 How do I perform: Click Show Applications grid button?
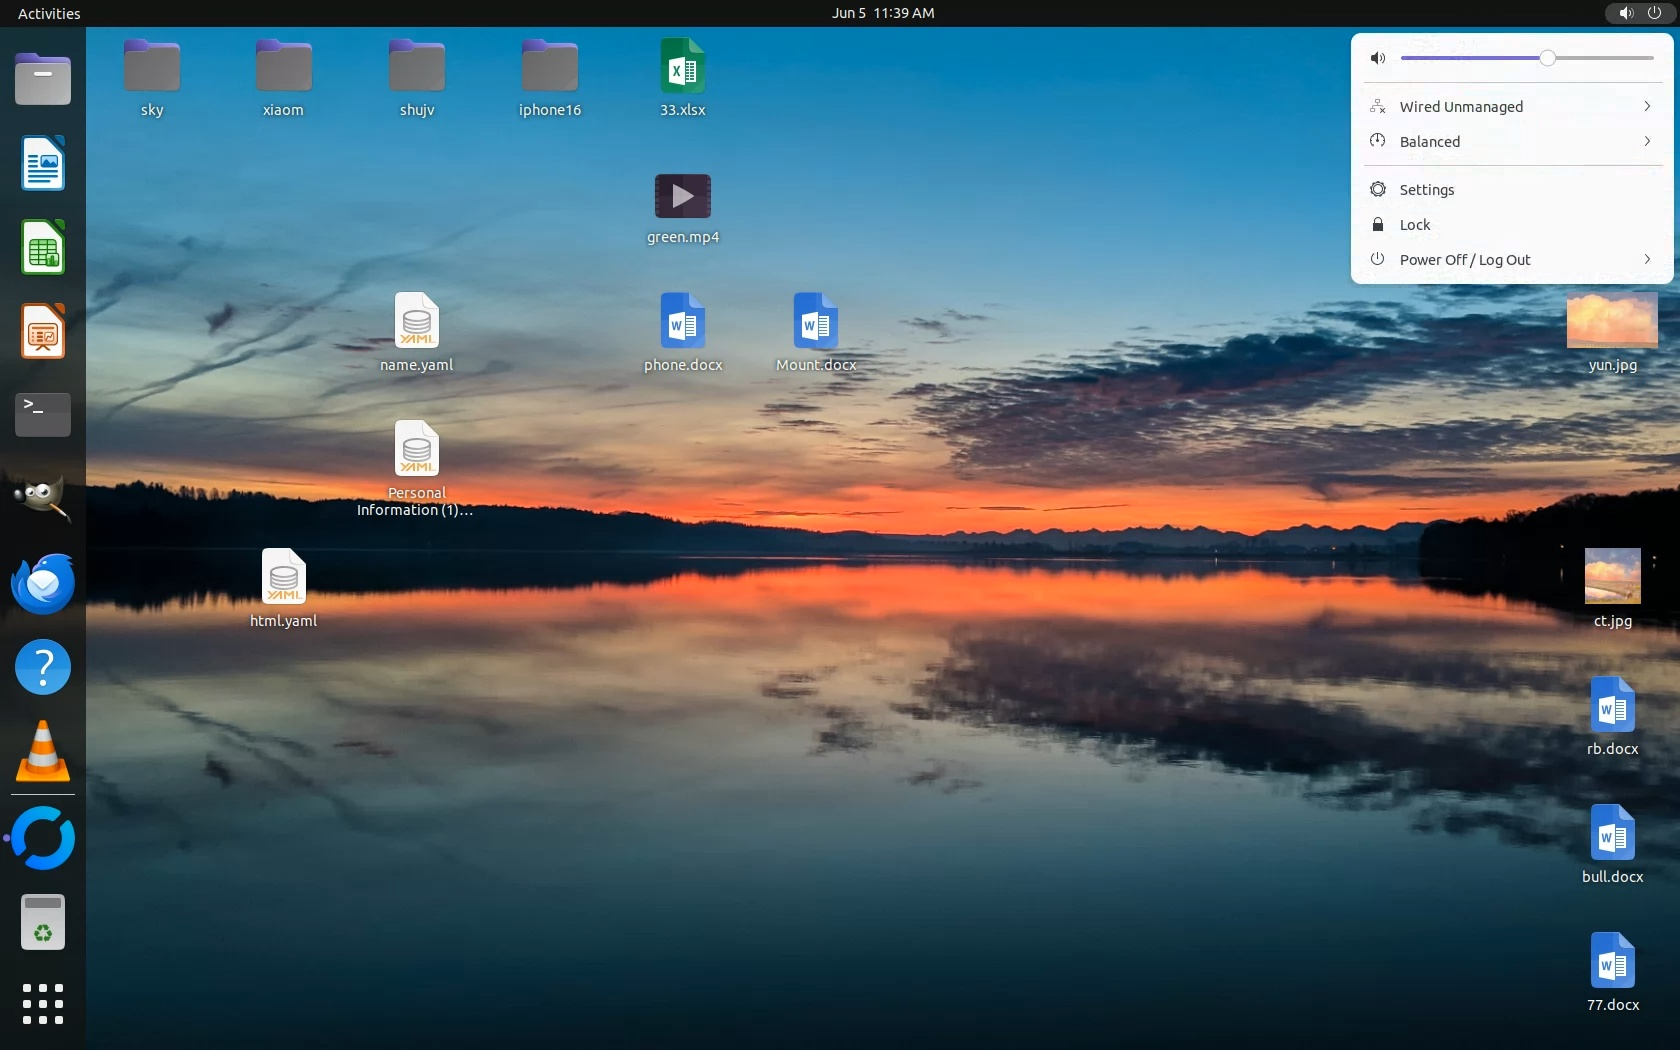click(x=43, y=1004)
